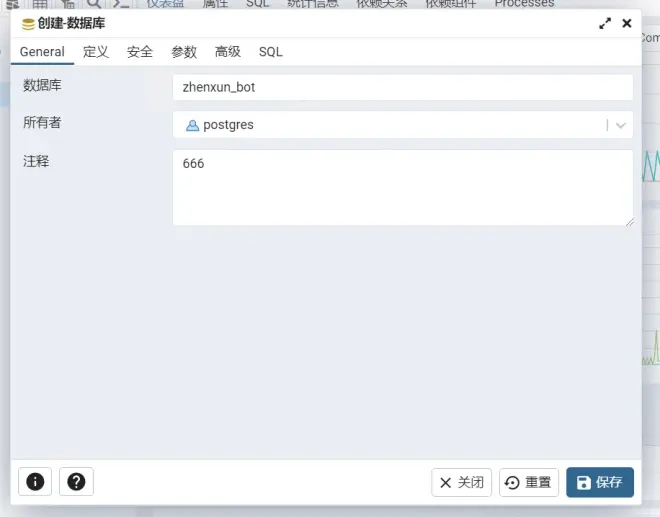Viewport: 660px width, 517px height.
Task: Close the Create Database dialog with X
Action: [x=627, y=23]
